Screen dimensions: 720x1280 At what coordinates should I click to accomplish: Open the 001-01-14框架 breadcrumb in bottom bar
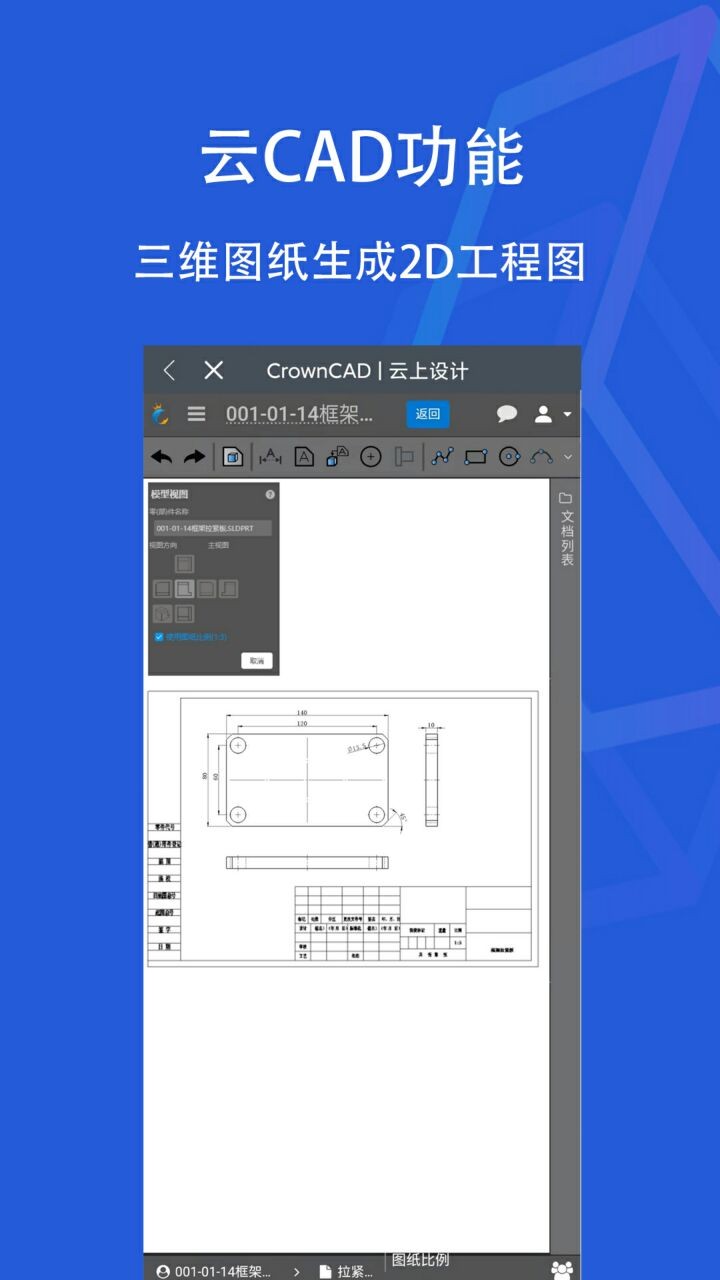pyautogui.click(x=214, y=1271)
